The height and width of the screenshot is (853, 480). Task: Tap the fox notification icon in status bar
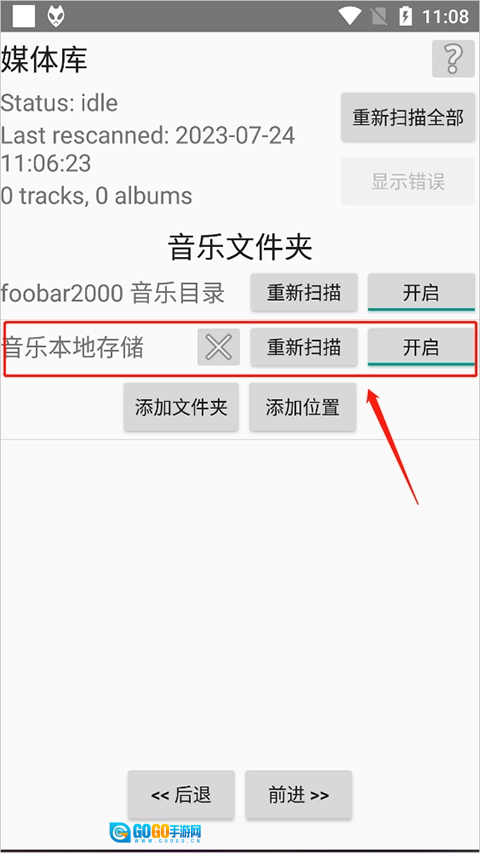(x=56, y=16)
